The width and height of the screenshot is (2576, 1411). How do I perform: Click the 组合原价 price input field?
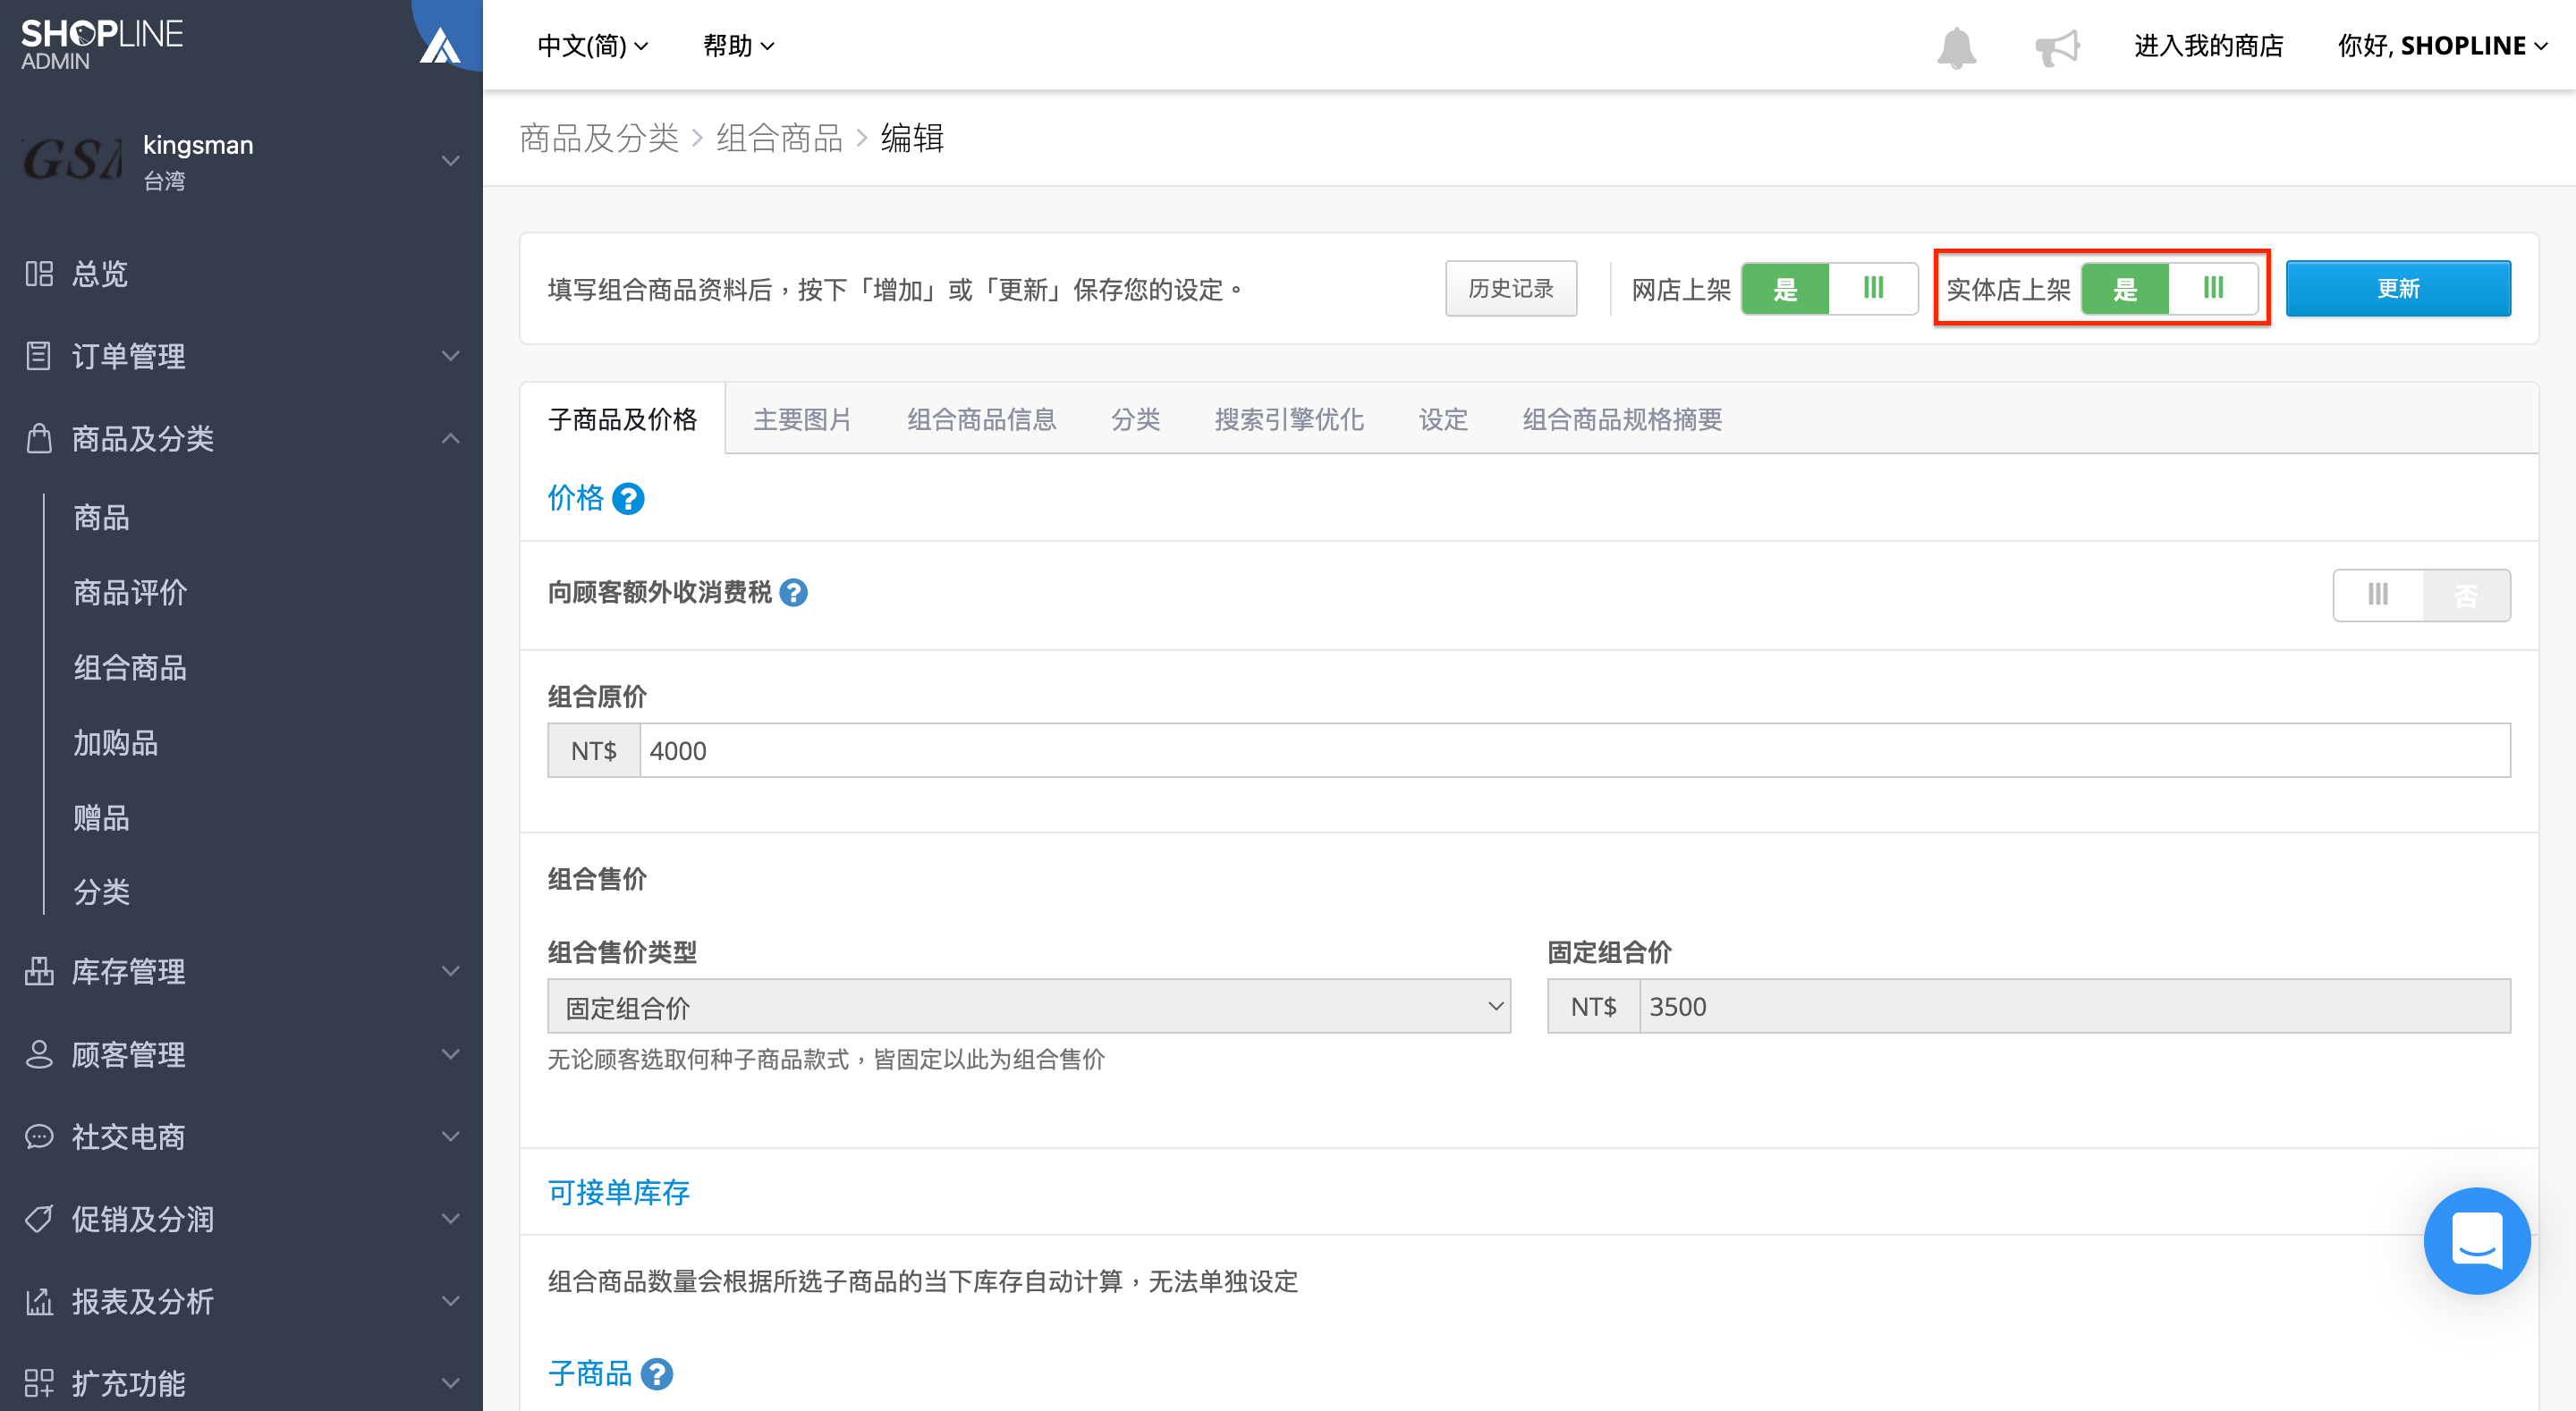coord(1575,750)
